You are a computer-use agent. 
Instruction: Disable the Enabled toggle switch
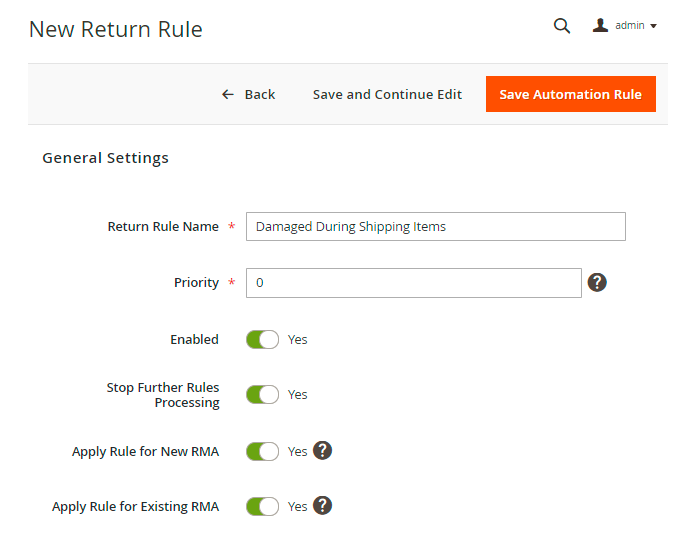tap(262, 339)
